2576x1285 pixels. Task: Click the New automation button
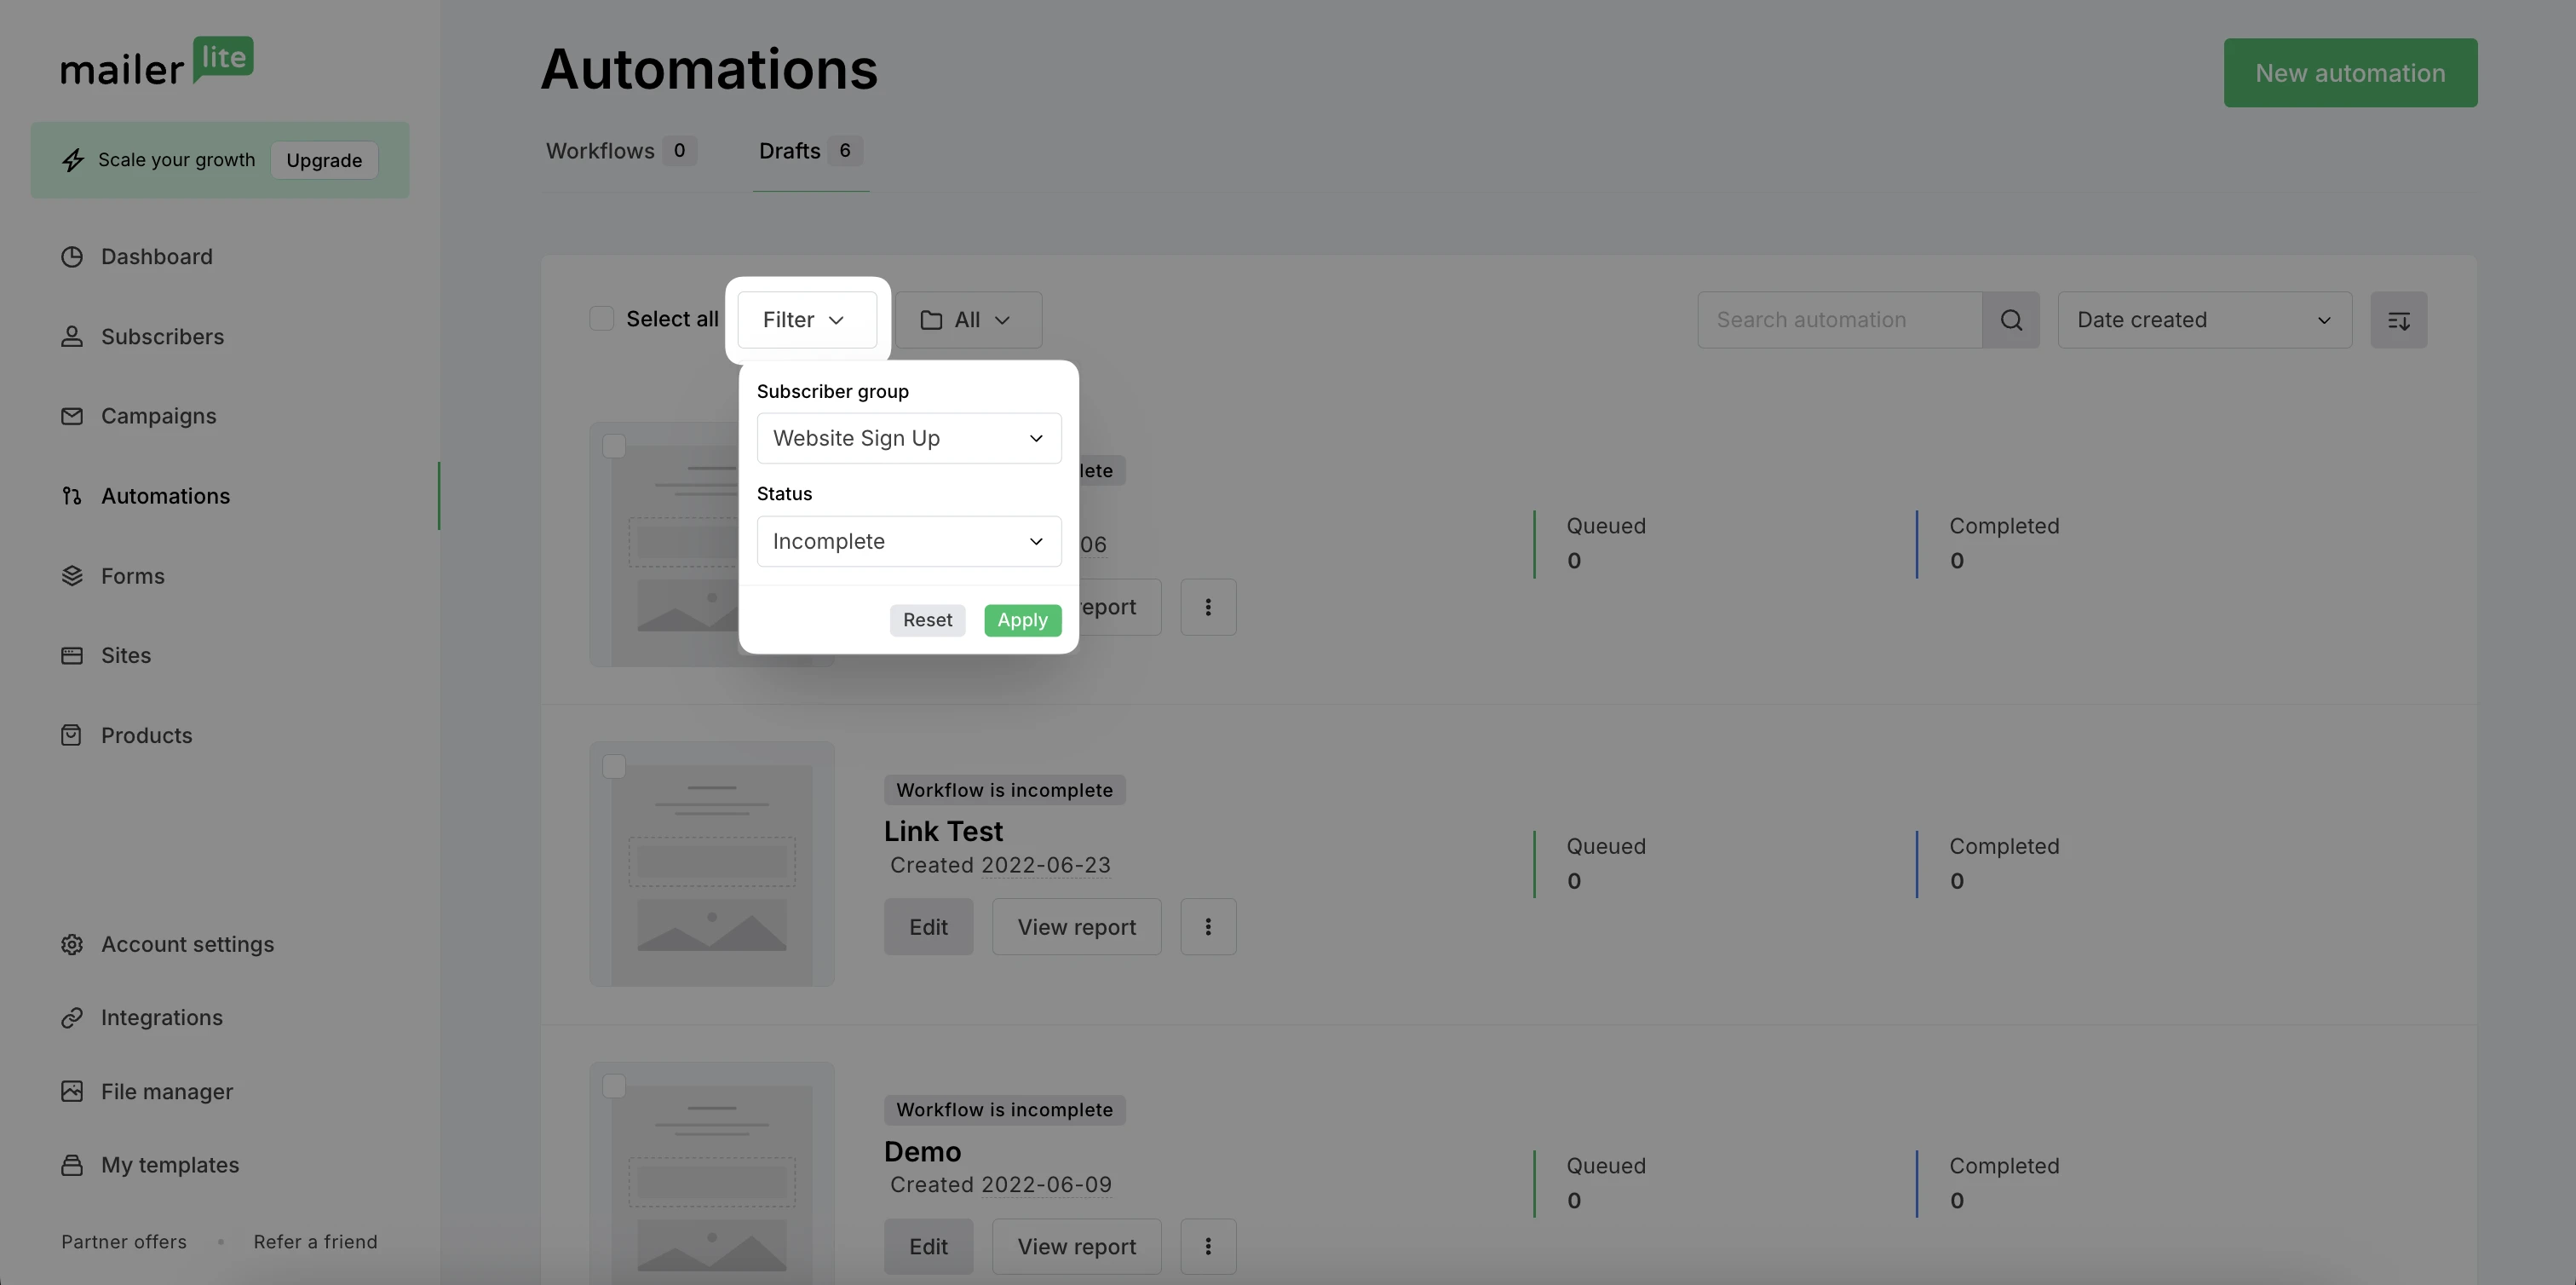2350,73
